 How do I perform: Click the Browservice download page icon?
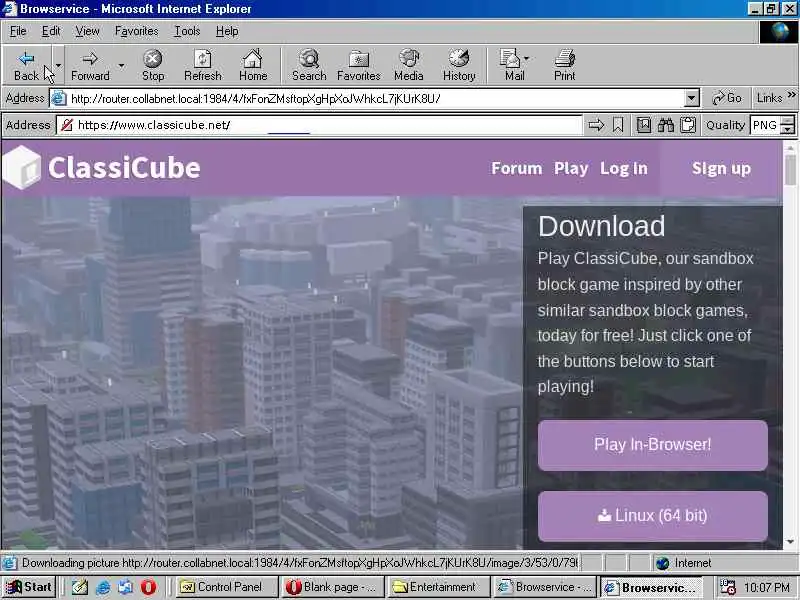[644, 125]
